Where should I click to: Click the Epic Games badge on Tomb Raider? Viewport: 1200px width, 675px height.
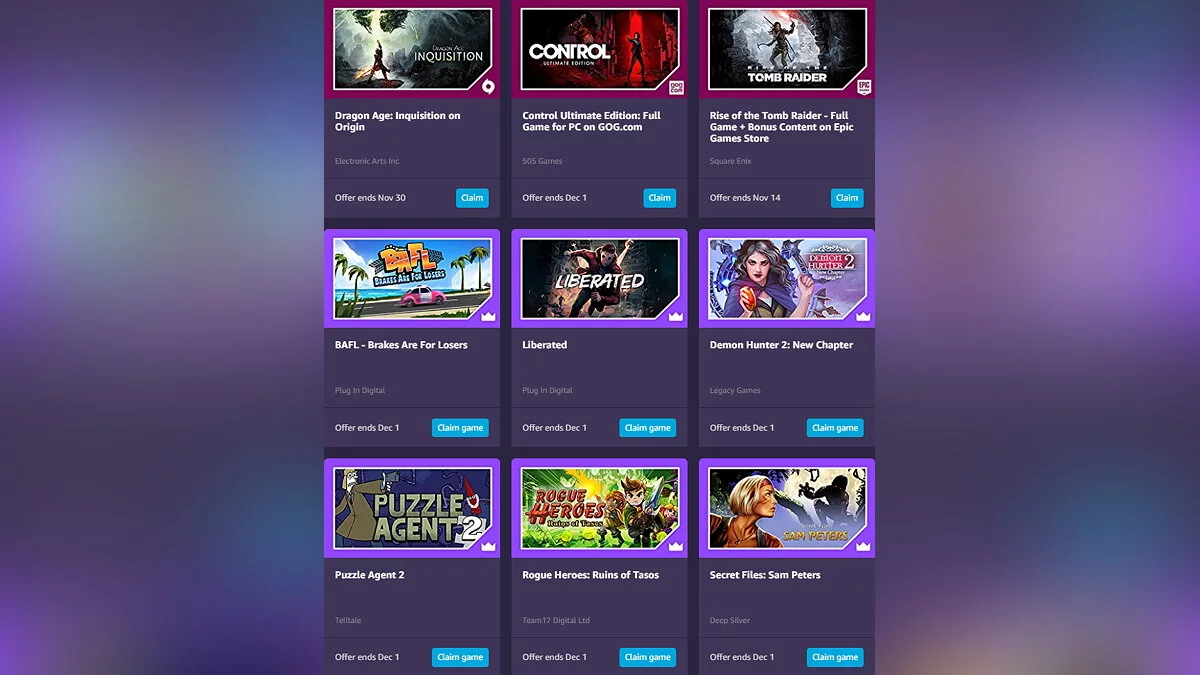click(863, 87)
